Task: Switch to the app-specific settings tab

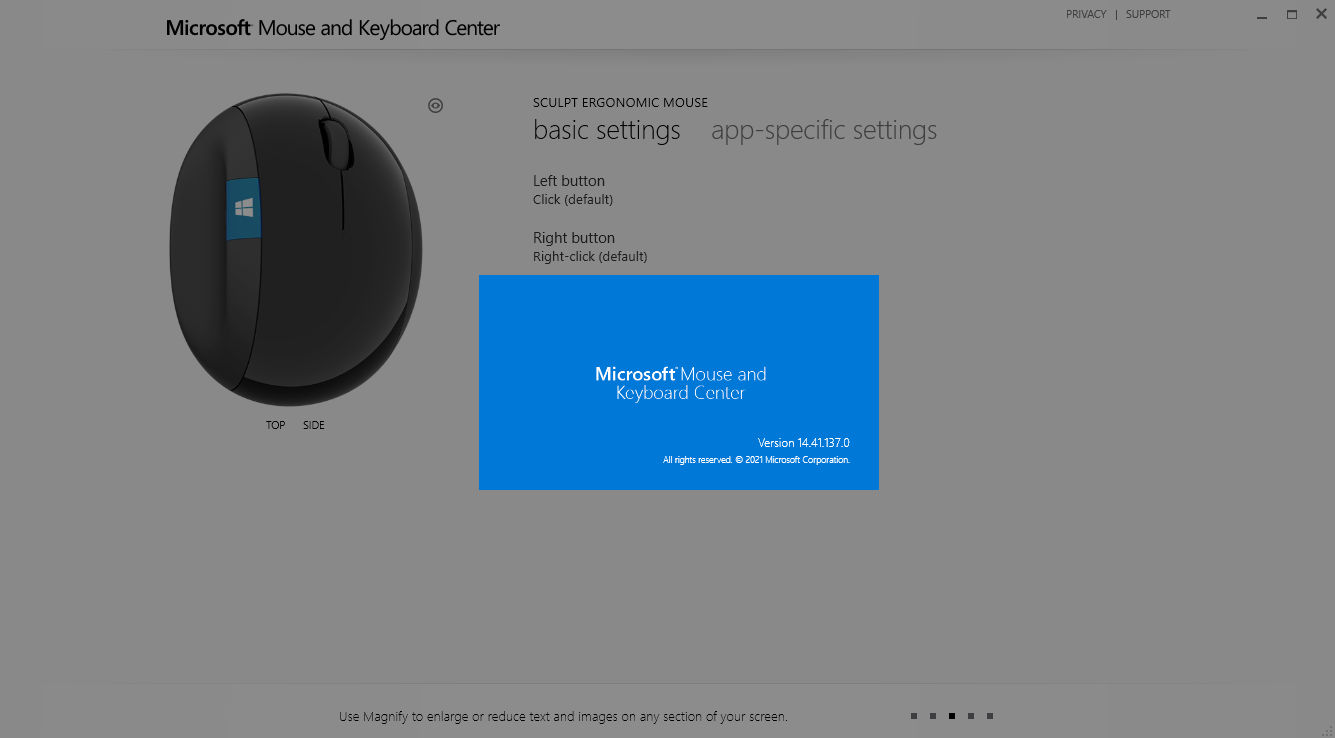Action: point(824,130)
